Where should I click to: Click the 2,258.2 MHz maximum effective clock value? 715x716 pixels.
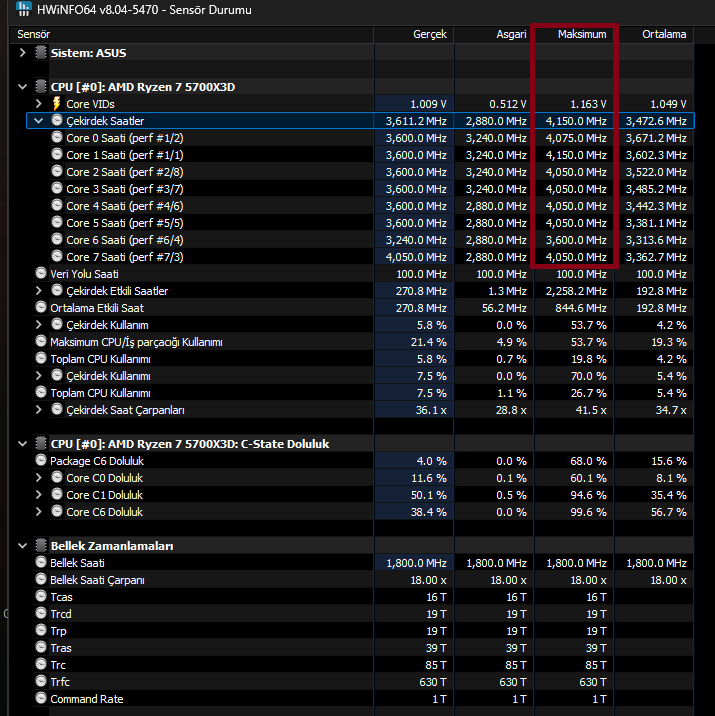(576, 291)
